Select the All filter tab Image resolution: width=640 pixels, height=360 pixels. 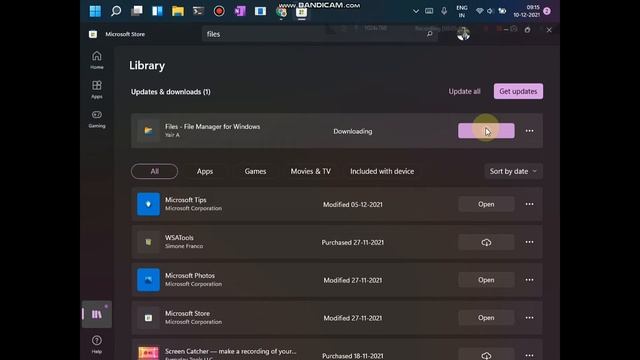[154, 171]
